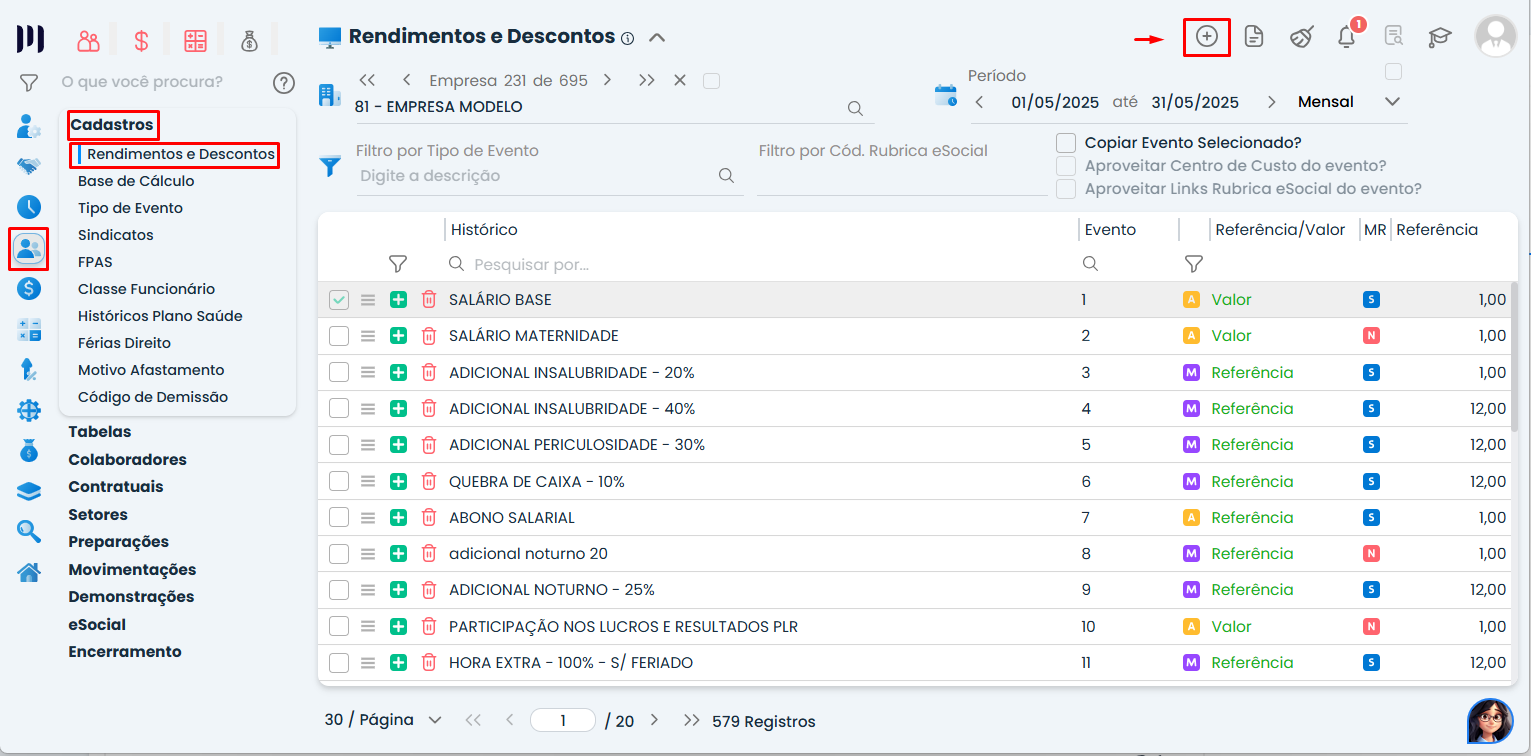Uncheck the SALÁRIO BASE row checkbox
This screenshot has width=1531, height=756.
[x=339, y=300]
